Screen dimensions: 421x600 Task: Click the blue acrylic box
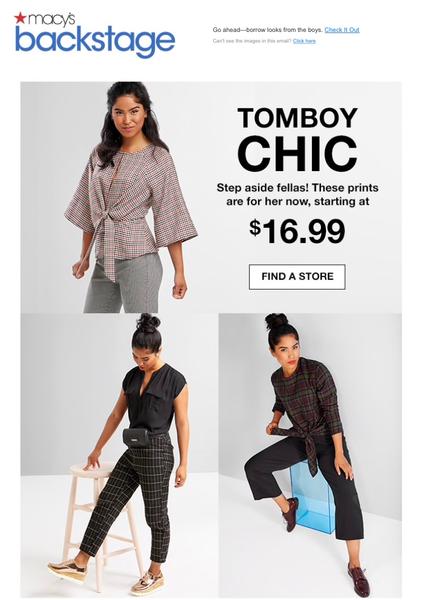point(313,497)
